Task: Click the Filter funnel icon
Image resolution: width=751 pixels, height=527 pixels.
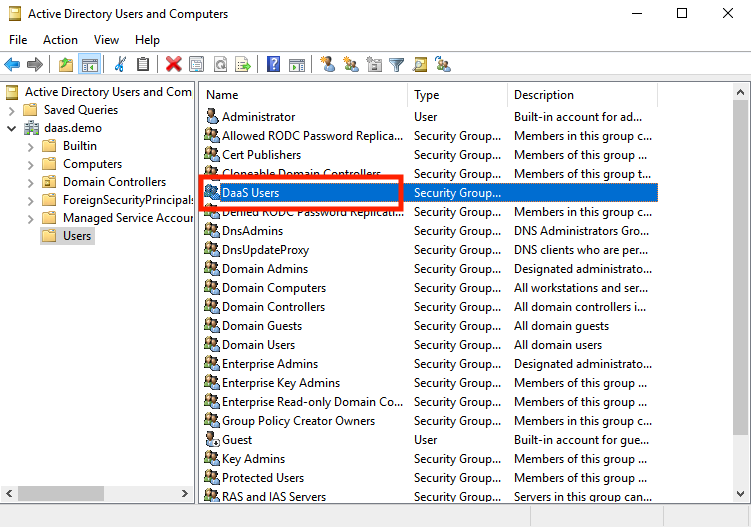Action: click(397, 64)
